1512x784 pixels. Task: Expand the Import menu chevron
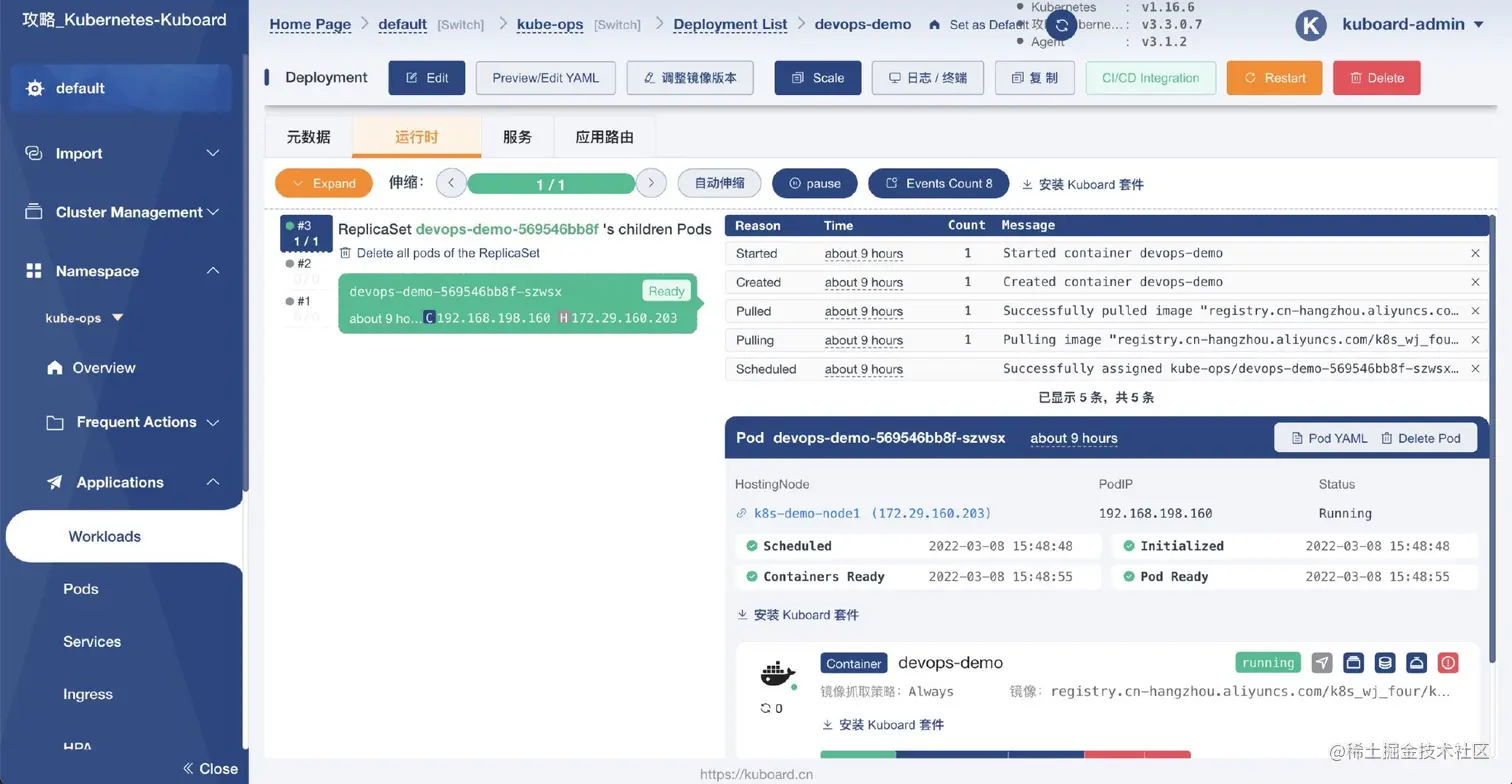click(x=212, y=153)
